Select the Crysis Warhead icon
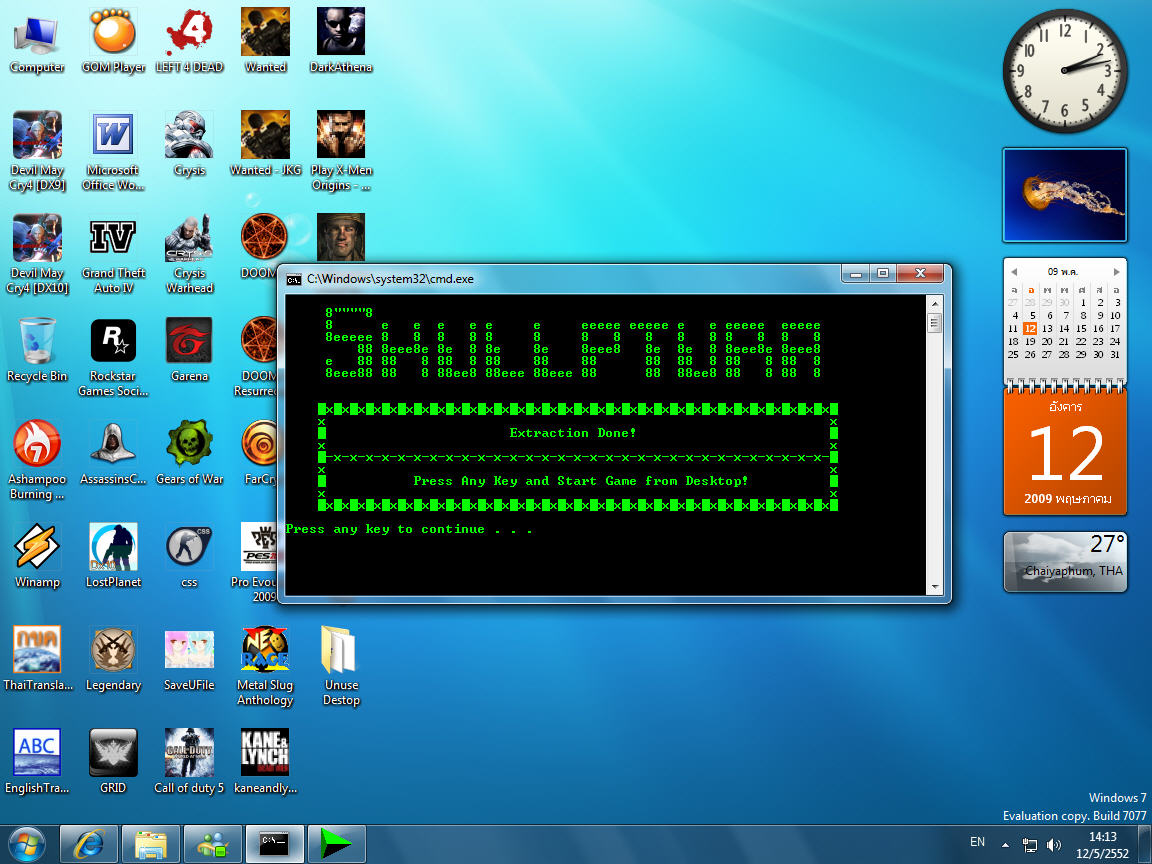1152x864 pixels. [x=189, y=254]
